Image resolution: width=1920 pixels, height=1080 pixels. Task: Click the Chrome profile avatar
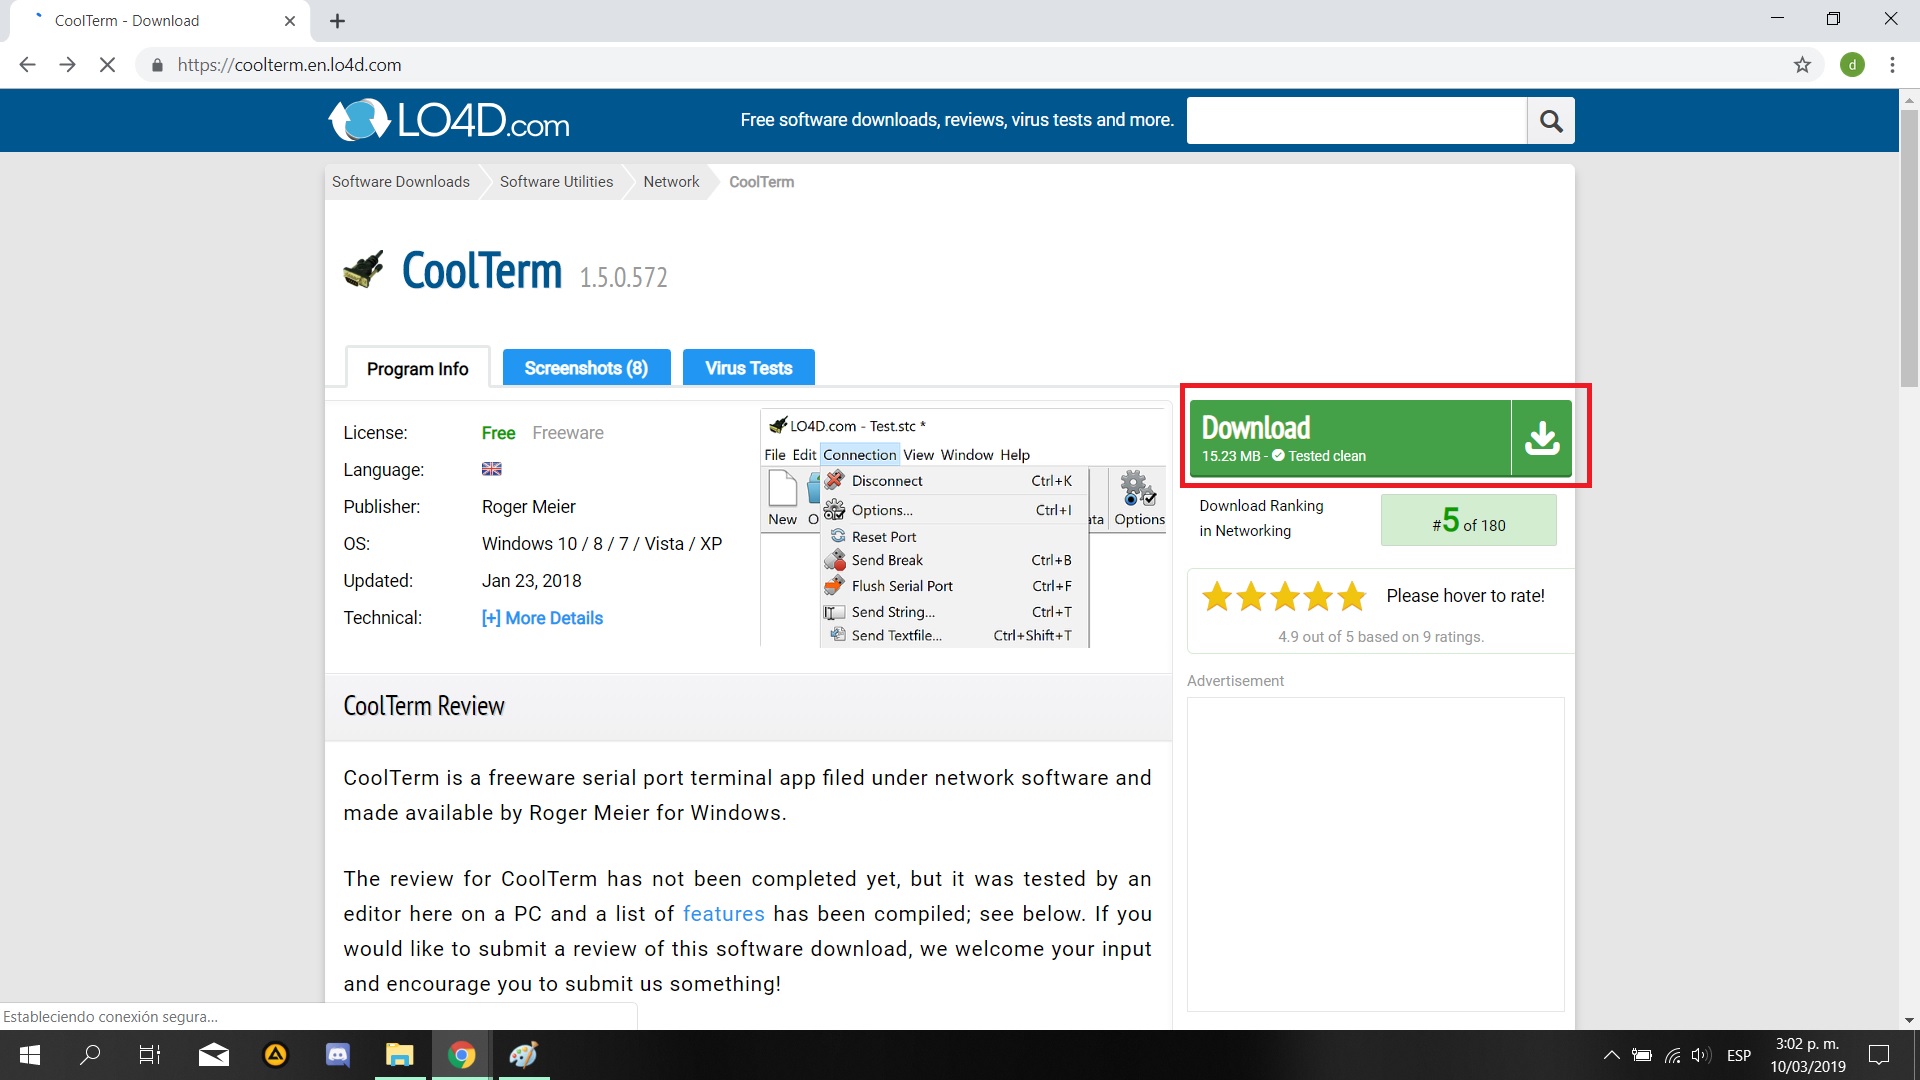[1852, 65]
